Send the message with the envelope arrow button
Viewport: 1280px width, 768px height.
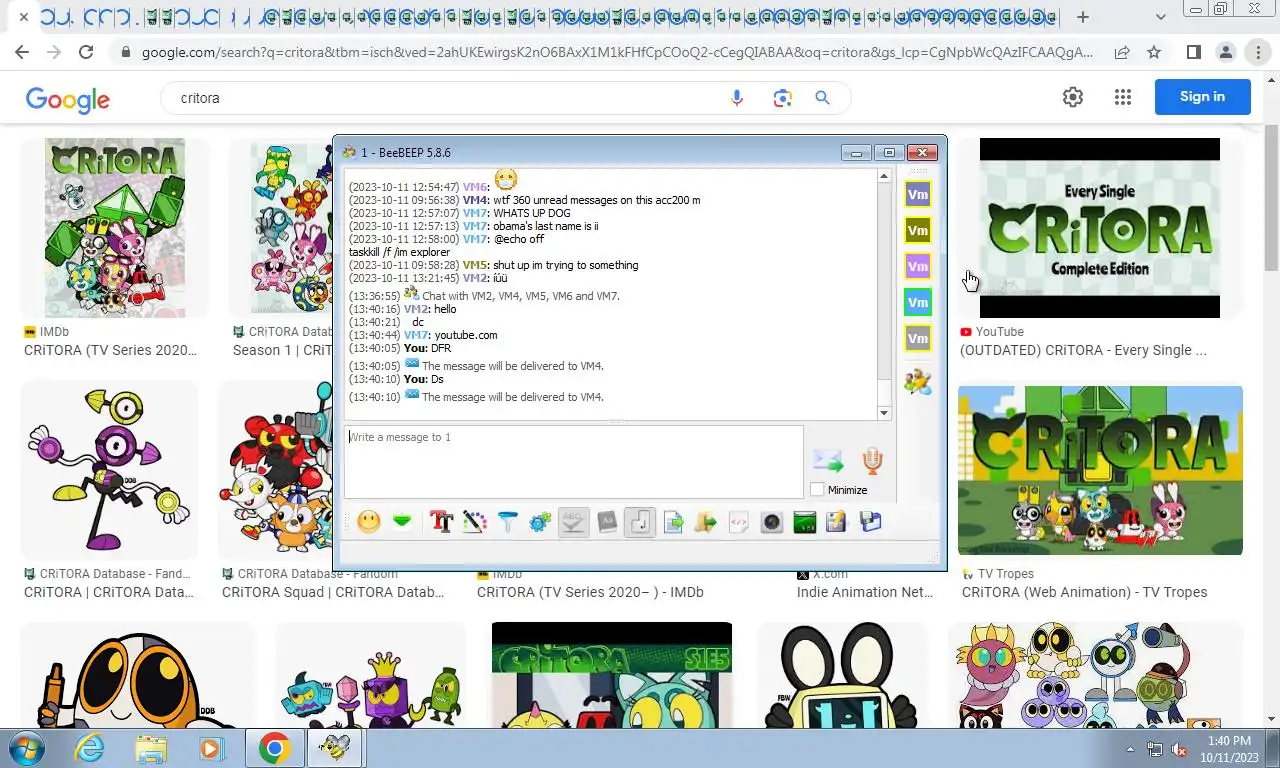coord(828,461)
